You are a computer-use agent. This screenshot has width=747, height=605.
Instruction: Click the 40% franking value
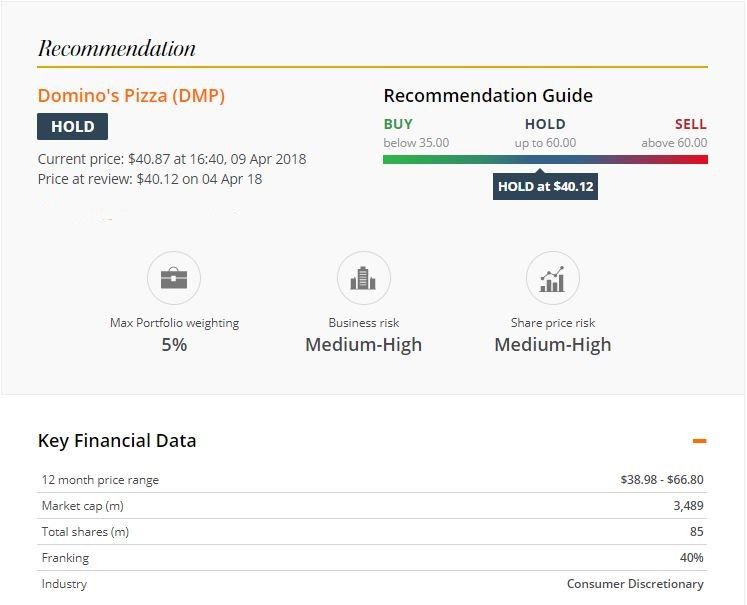[692, 558]
